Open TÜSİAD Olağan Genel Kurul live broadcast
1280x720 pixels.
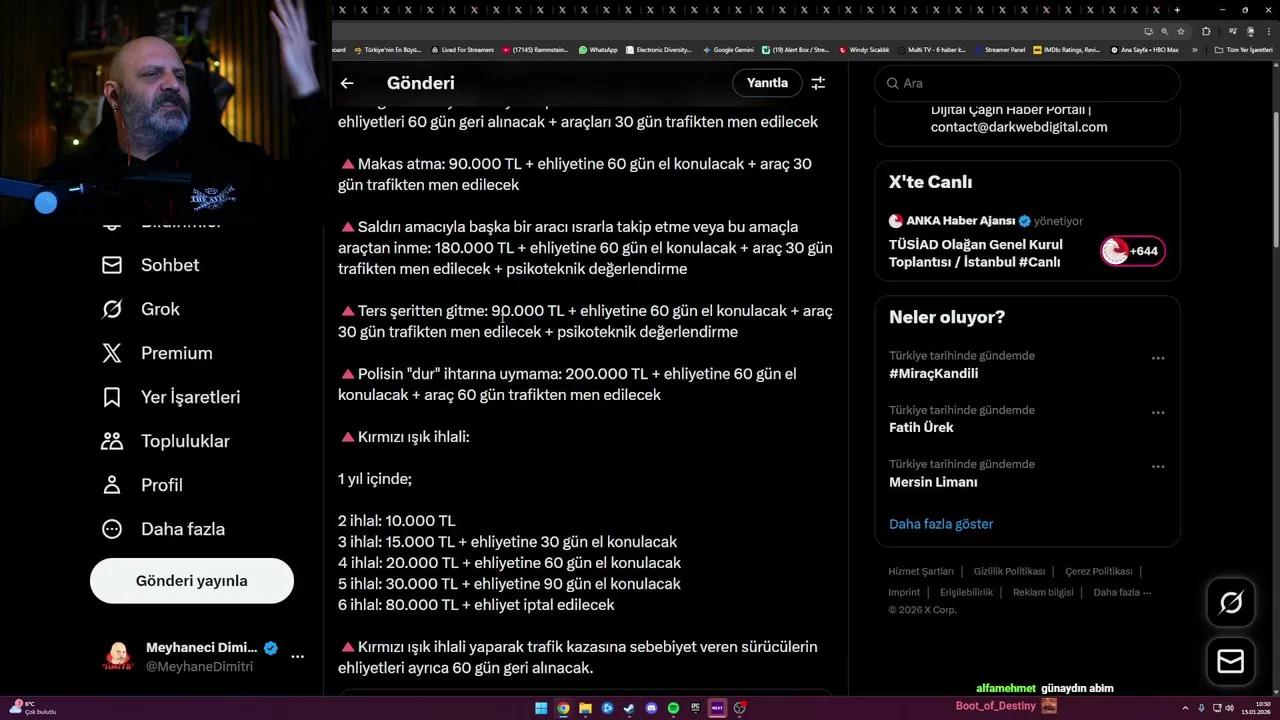pos(976,253)
